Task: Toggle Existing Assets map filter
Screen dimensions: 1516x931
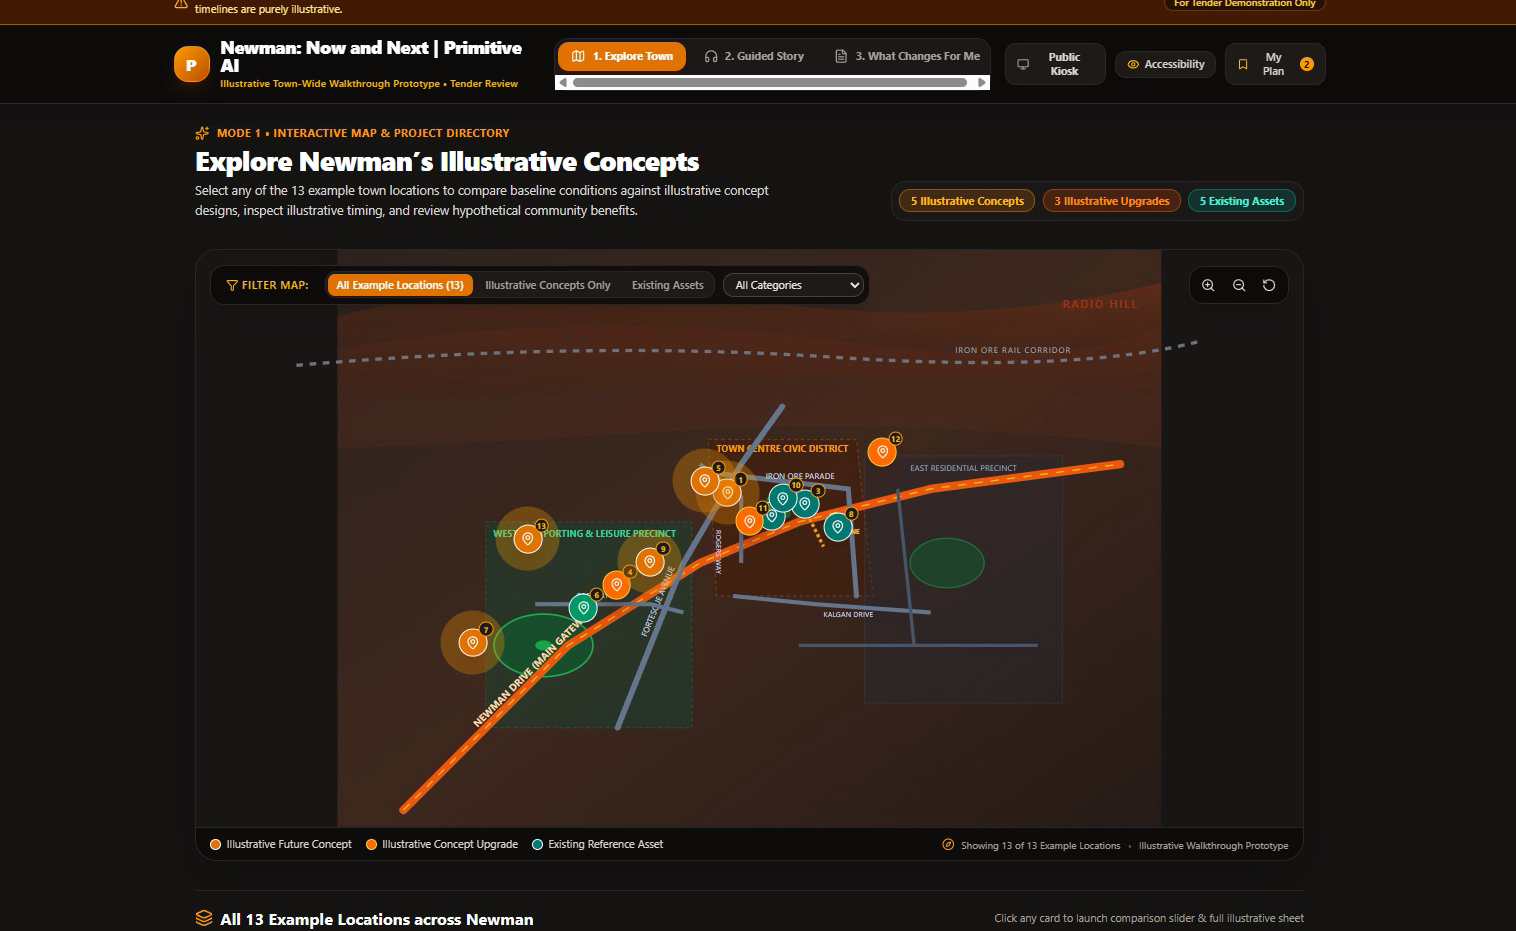Action: (668, 285)
